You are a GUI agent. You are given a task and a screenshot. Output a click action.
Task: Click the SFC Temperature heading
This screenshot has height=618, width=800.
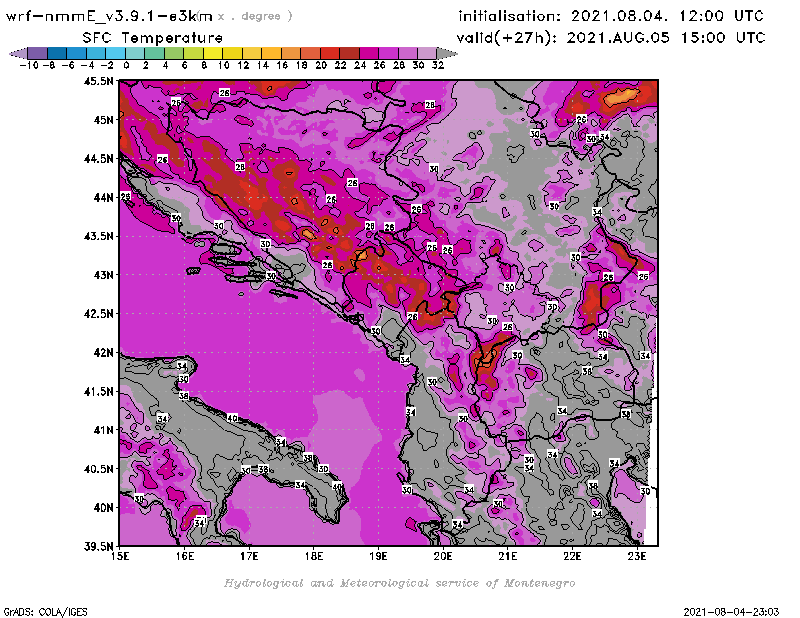153,38
